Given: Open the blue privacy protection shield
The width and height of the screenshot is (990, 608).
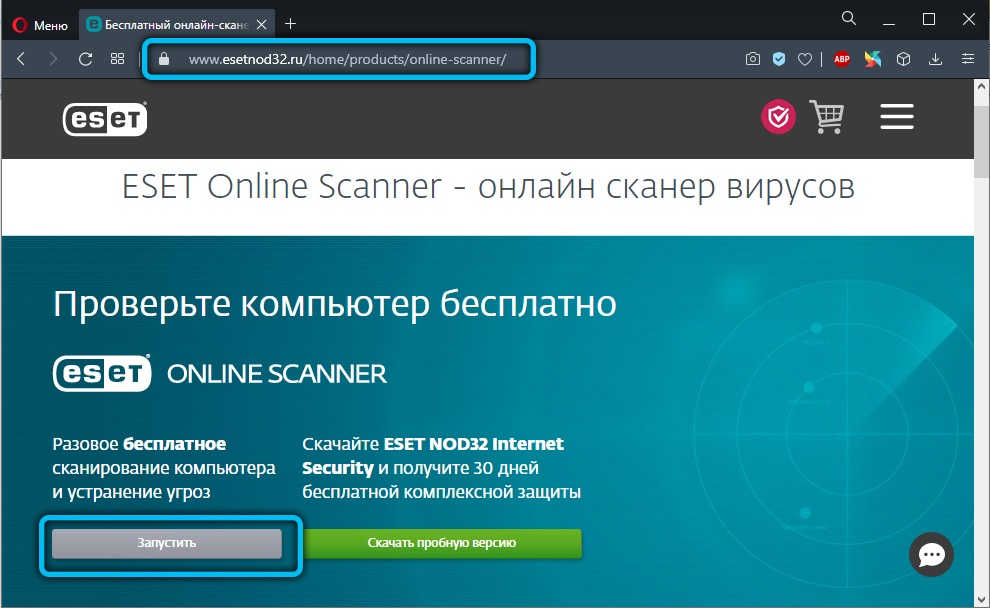Looking at the screenshot, I should [779, 60].
